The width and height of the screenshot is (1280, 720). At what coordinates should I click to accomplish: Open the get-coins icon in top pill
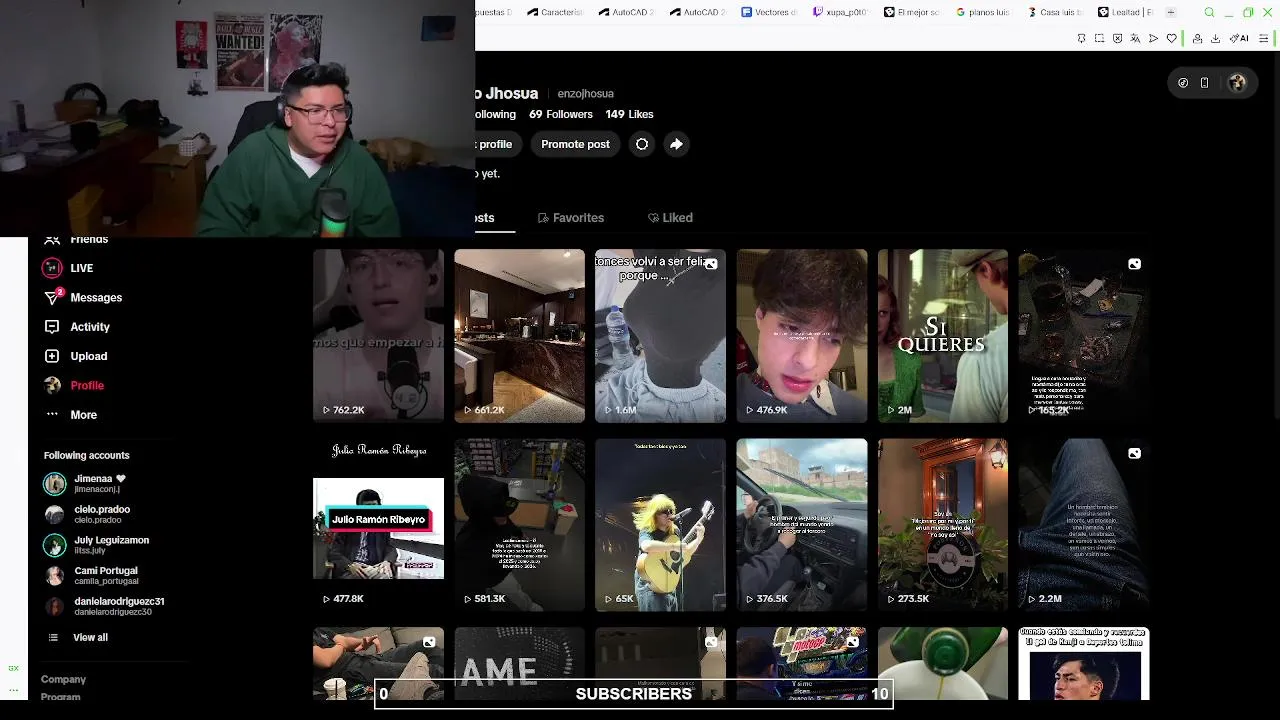tap(1183, 83)
